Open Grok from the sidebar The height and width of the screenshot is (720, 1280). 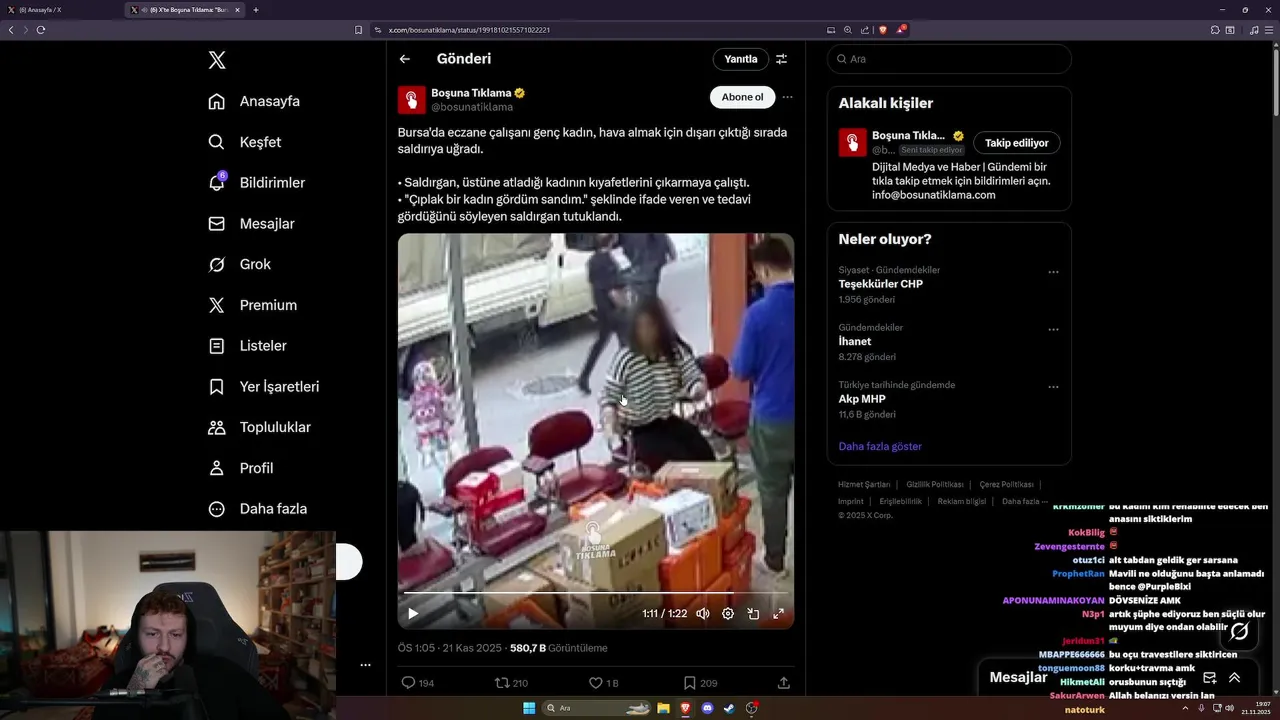pyautogui.click(x=239, y=264)
